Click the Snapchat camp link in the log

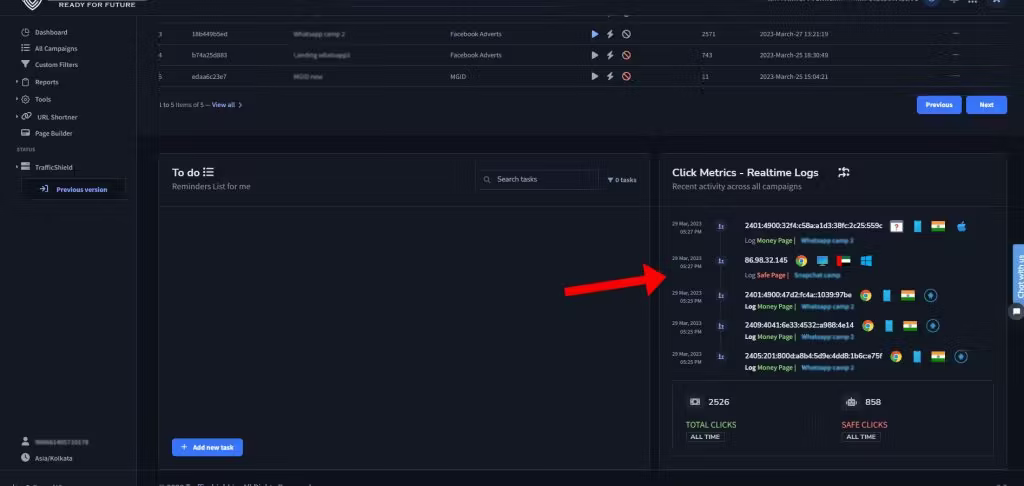(817, 275)
